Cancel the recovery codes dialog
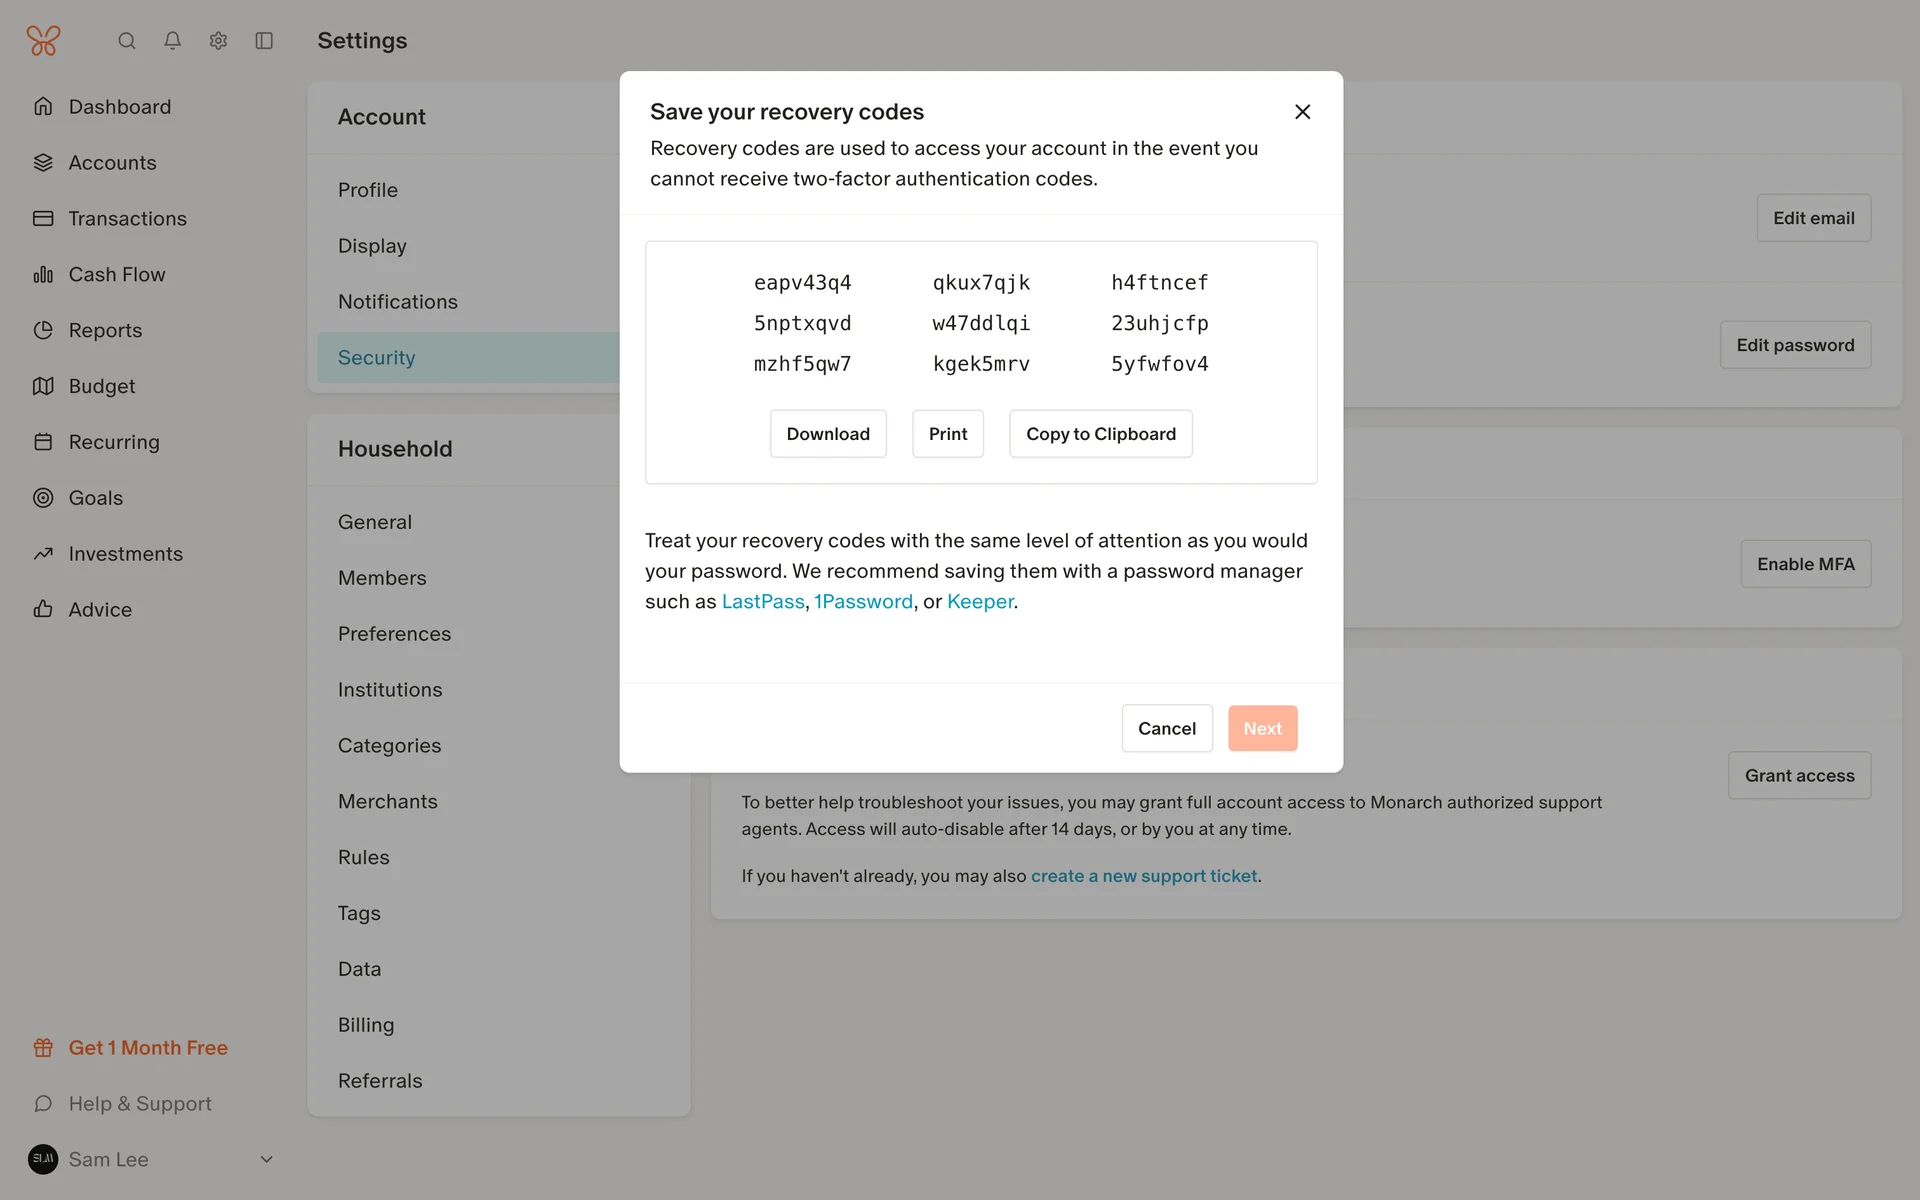Image resolution: width=1920 pixels, height=1200 pixels. click(1166, 728)
